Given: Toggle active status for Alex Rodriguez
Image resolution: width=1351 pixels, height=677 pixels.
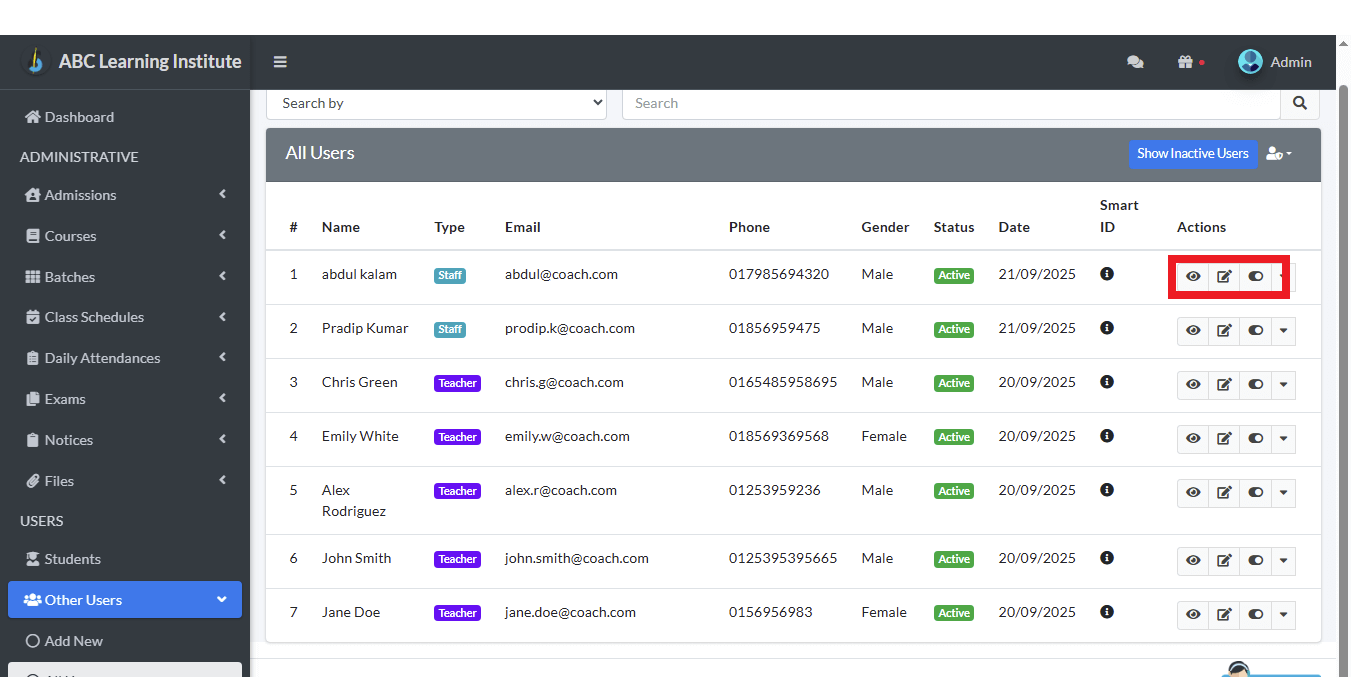Looking at the screenshot, I should 1256,492.
